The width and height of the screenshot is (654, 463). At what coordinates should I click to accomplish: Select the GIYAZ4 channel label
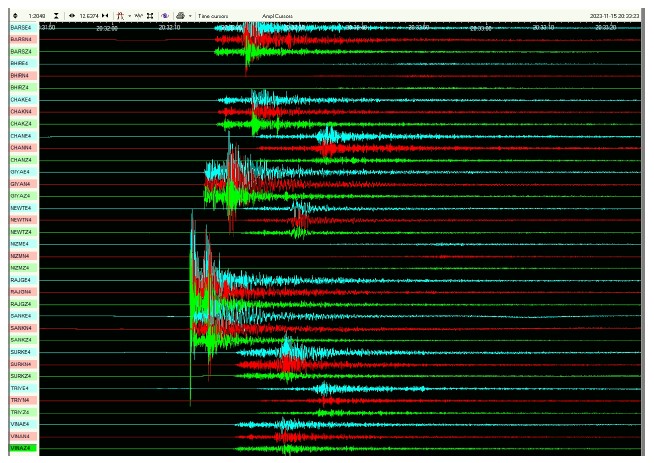(x=21, y=196)
